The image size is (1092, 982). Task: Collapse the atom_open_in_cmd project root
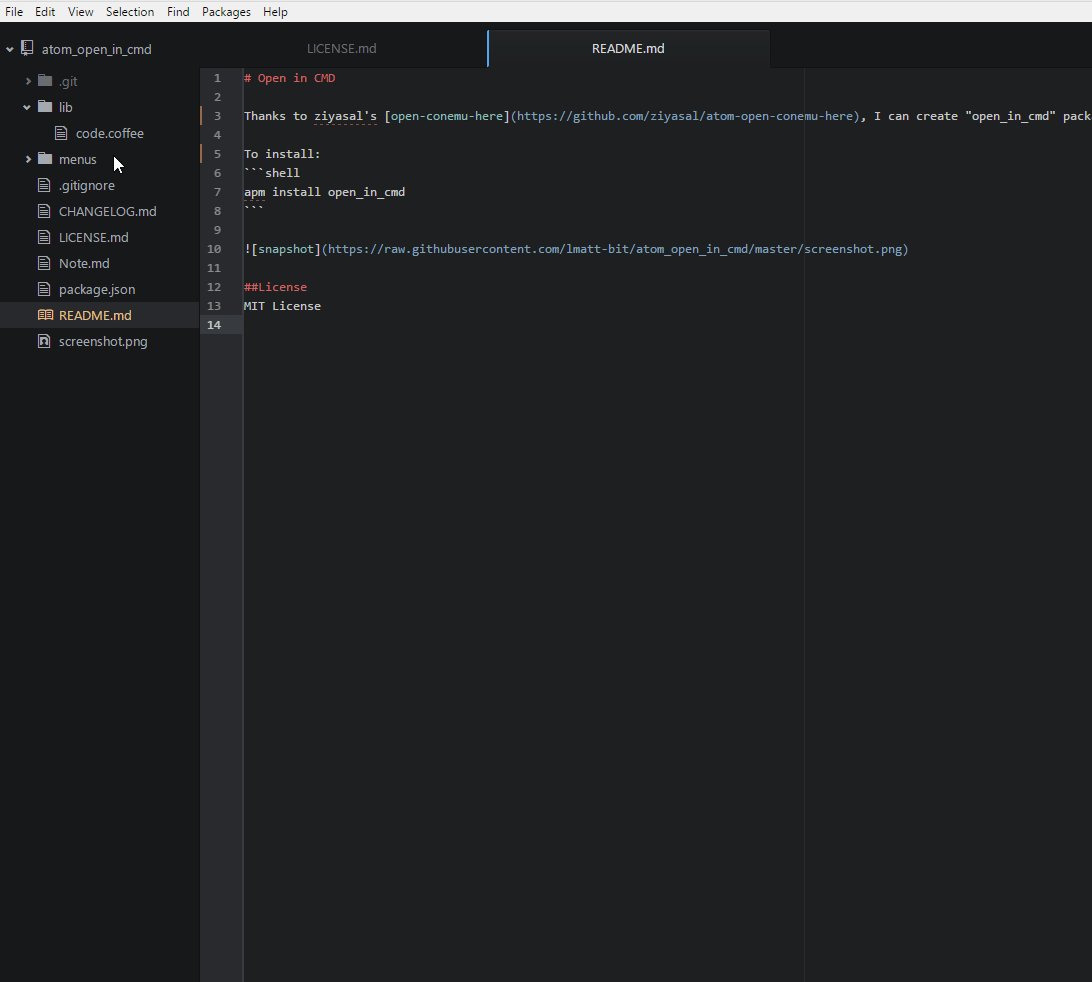tap(10, 49)
